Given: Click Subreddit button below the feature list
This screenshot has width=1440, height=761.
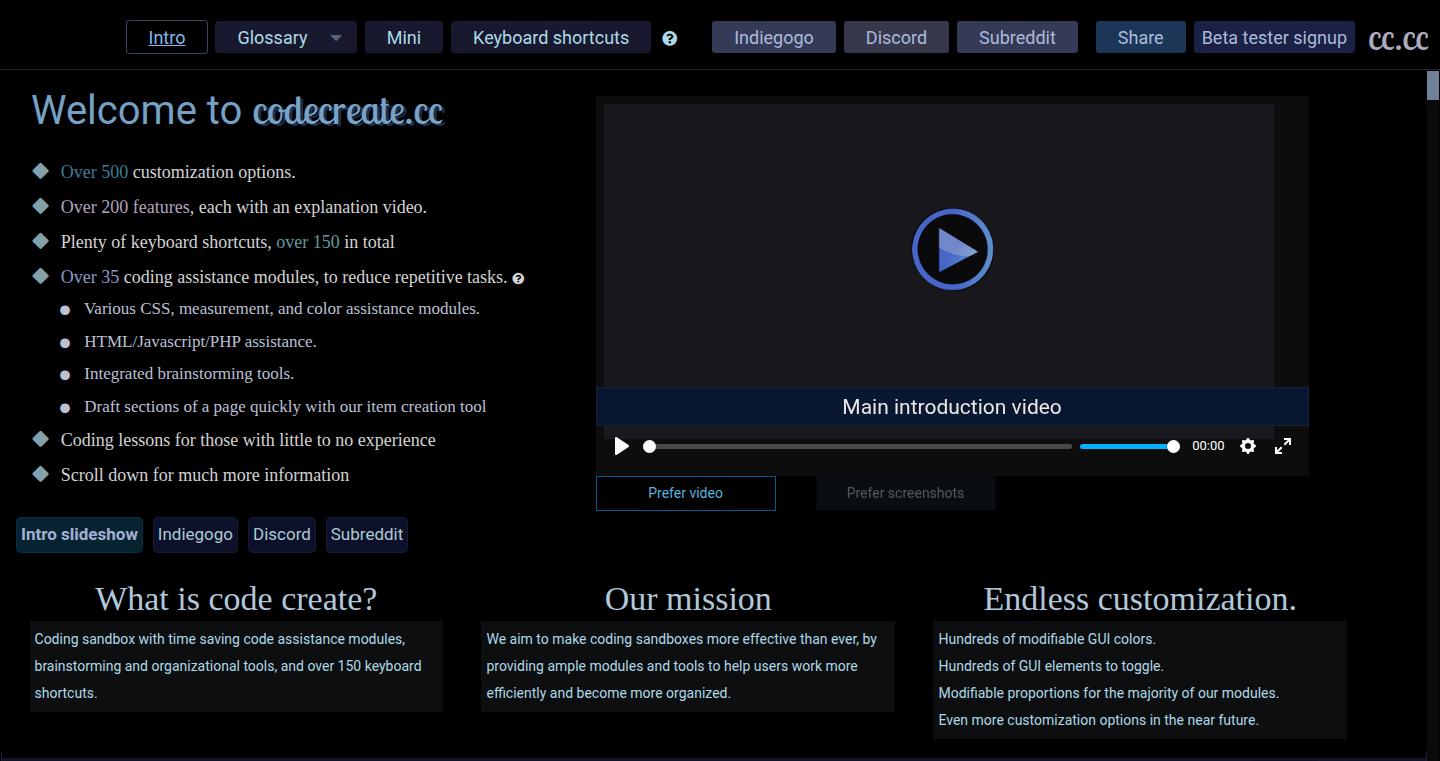Looking at the screenshot, I should (367, 535).
